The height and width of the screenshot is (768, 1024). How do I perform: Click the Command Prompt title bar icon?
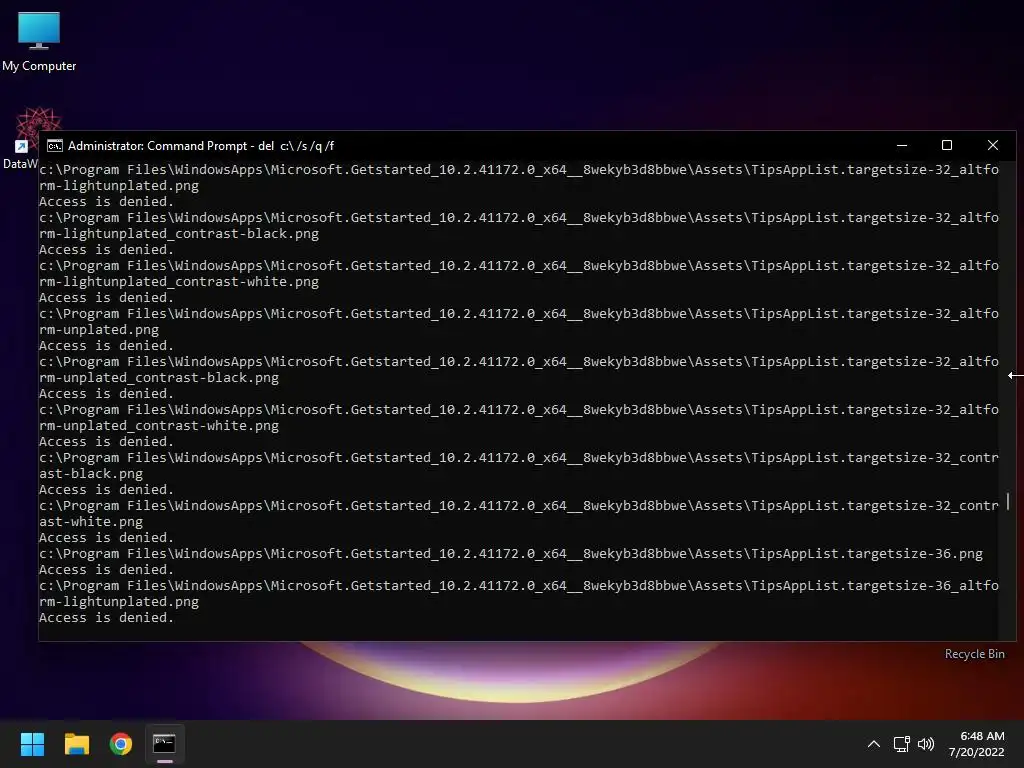coord(55,146)
